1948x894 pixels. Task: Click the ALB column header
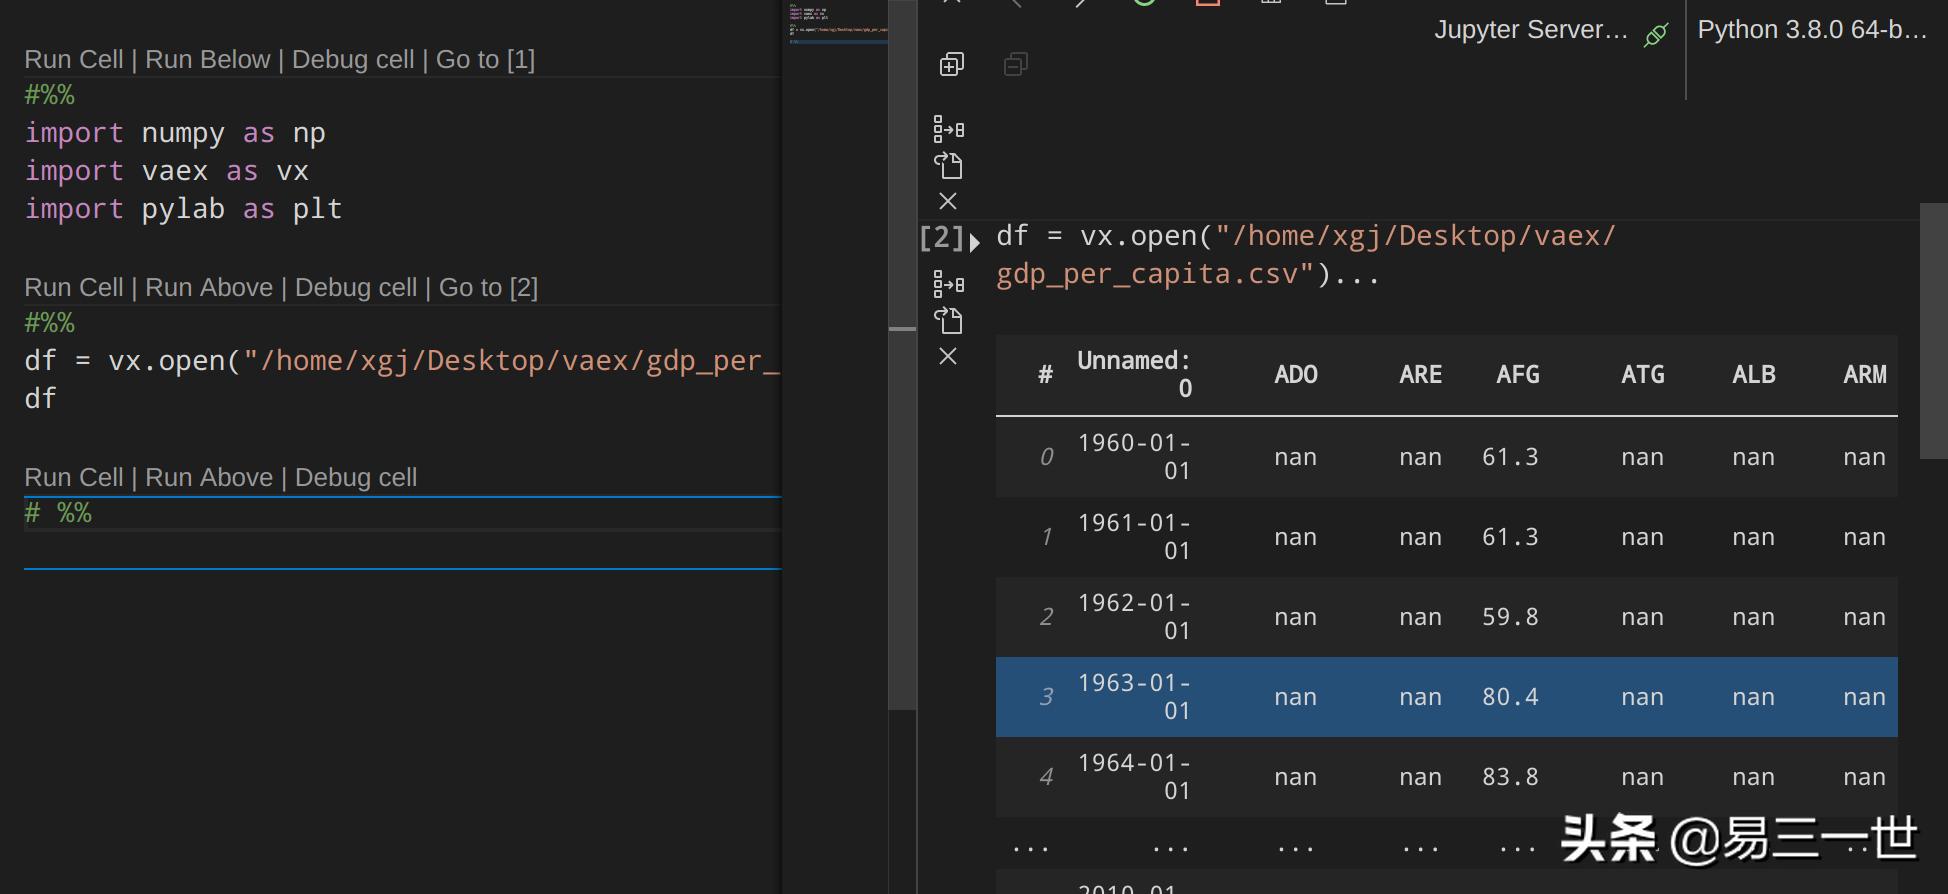[1754, 375]
